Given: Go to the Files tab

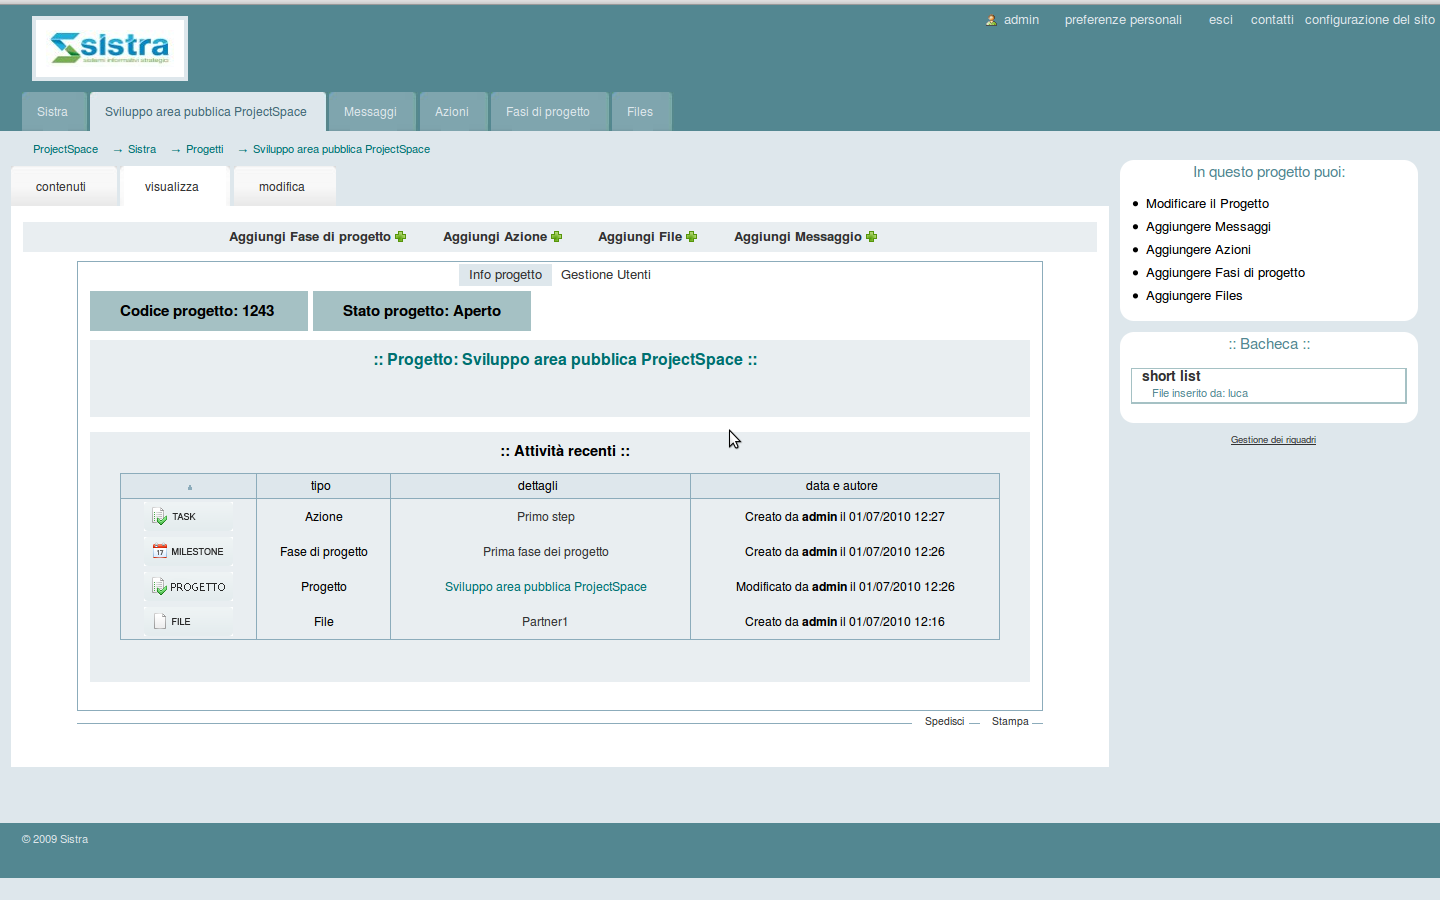Looking at the screenshot, I should (640, 112).
